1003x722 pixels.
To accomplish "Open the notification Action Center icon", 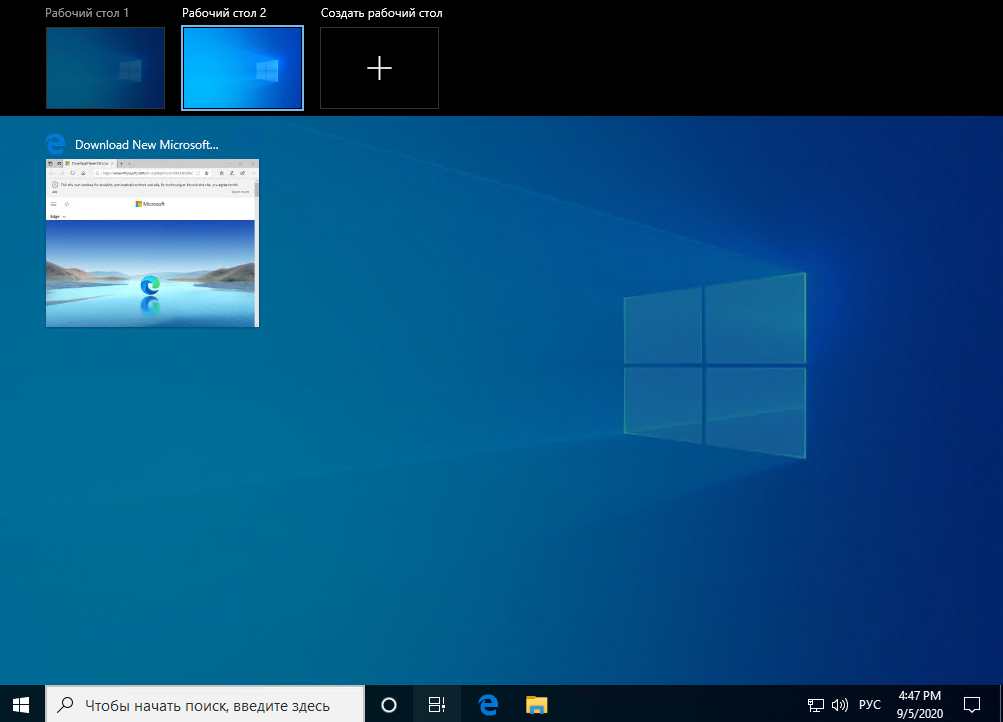I will click(x=971, y=704).
